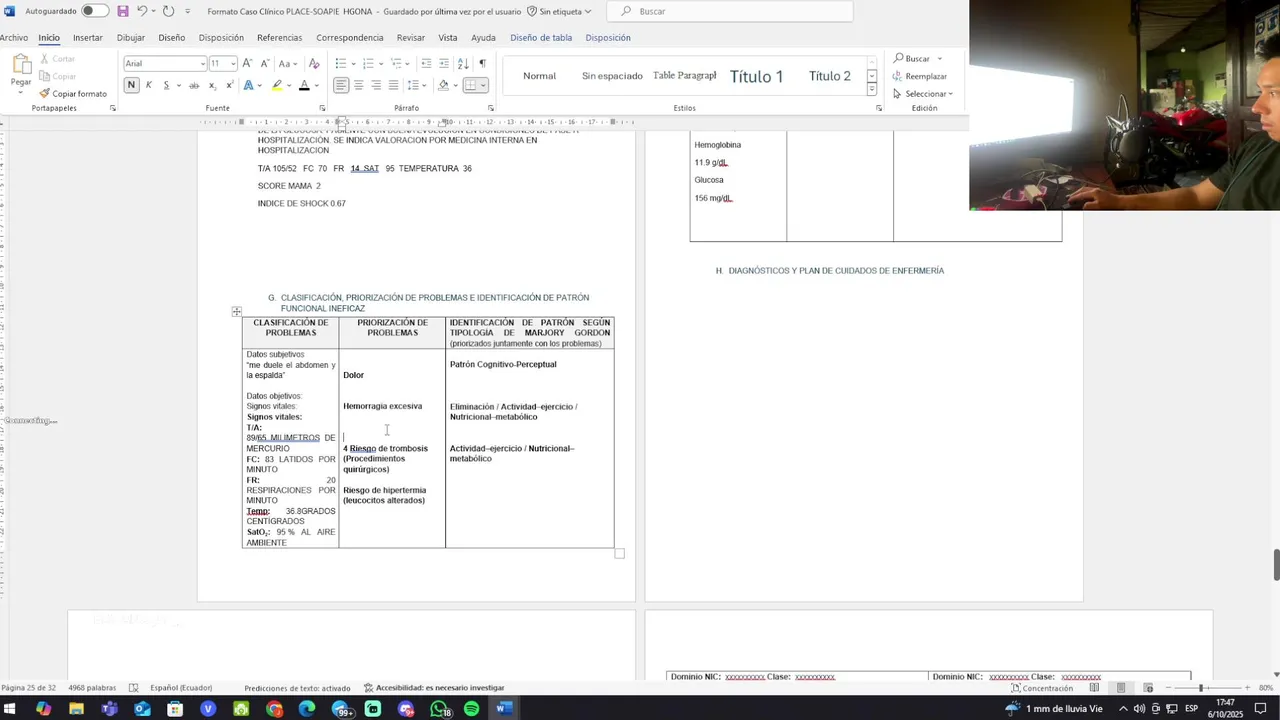Open Google Chrome from the taskbar
This screenshot has height=720, width=1280.
pyautogui.click(x=274, y=709)
